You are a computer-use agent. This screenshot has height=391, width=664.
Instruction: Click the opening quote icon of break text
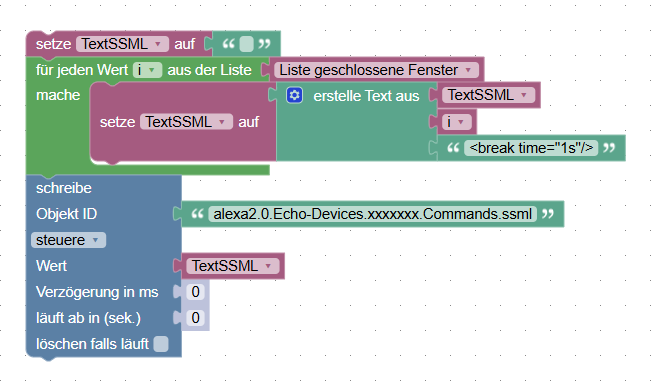453,148
